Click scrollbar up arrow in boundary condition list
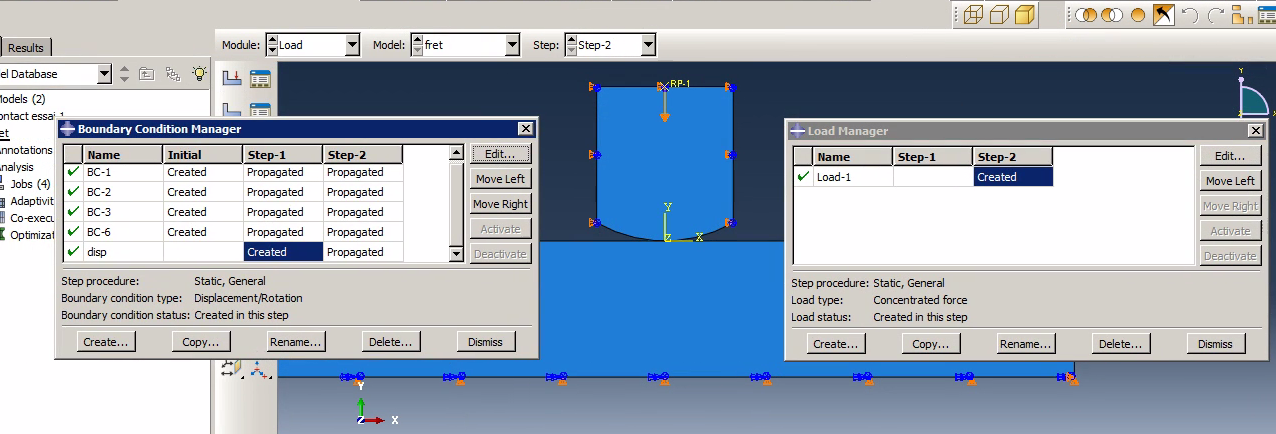1276x434 pixels. click(456, 154)
